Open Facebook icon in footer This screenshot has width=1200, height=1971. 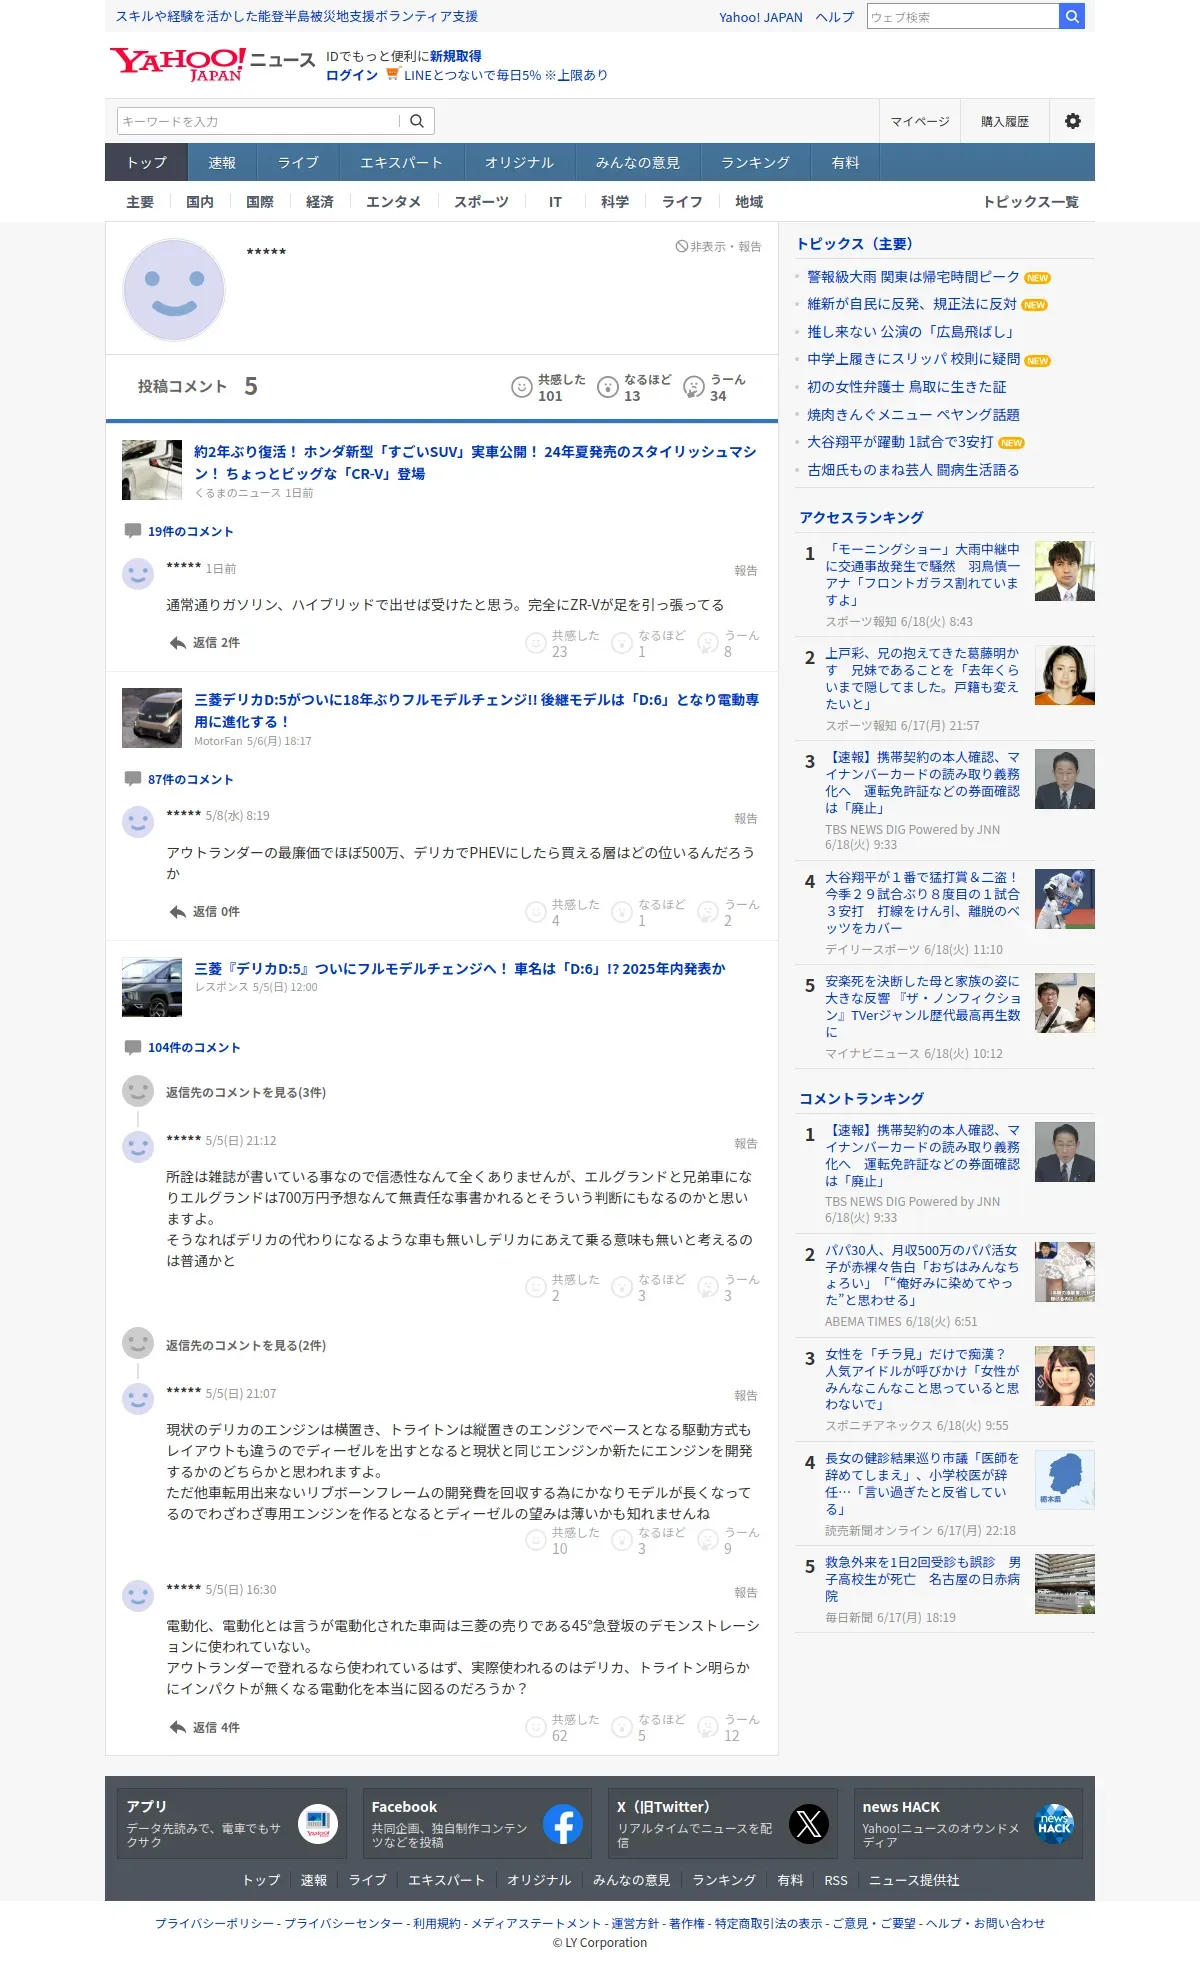(x=563, y=1825)
